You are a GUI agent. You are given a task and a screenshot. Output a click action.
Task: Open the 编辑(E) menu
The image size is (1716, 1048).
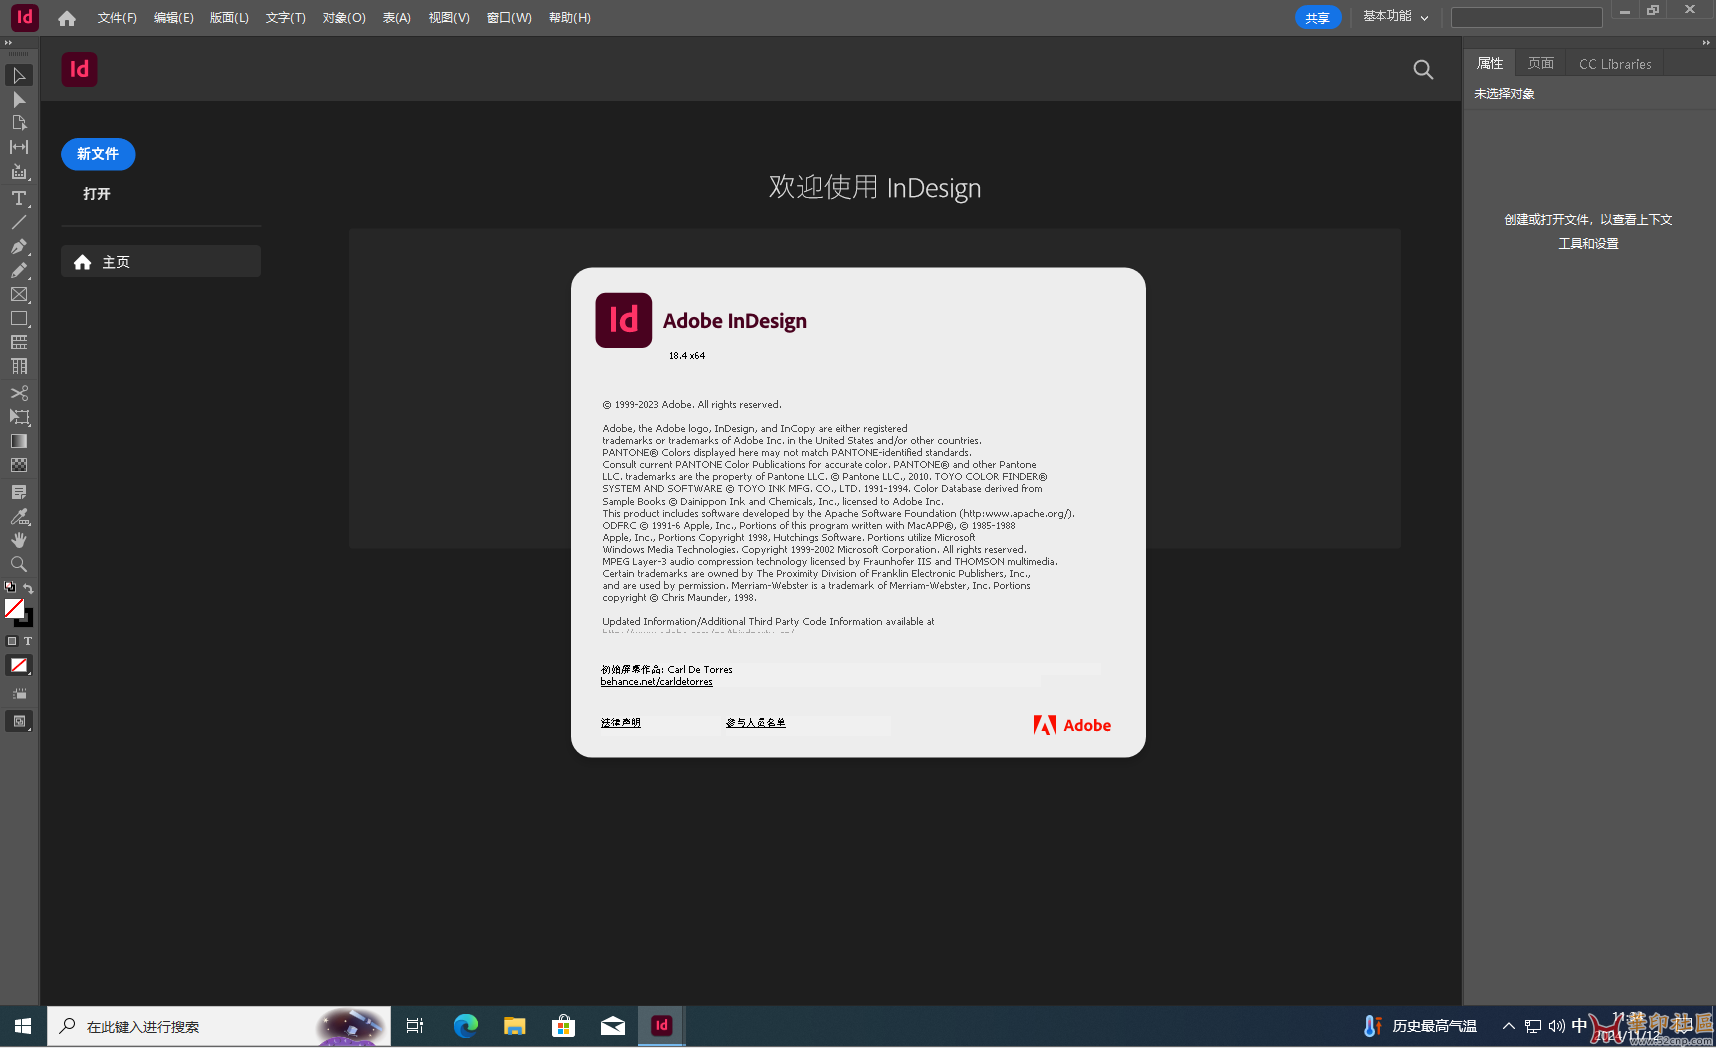coord(174,18)
